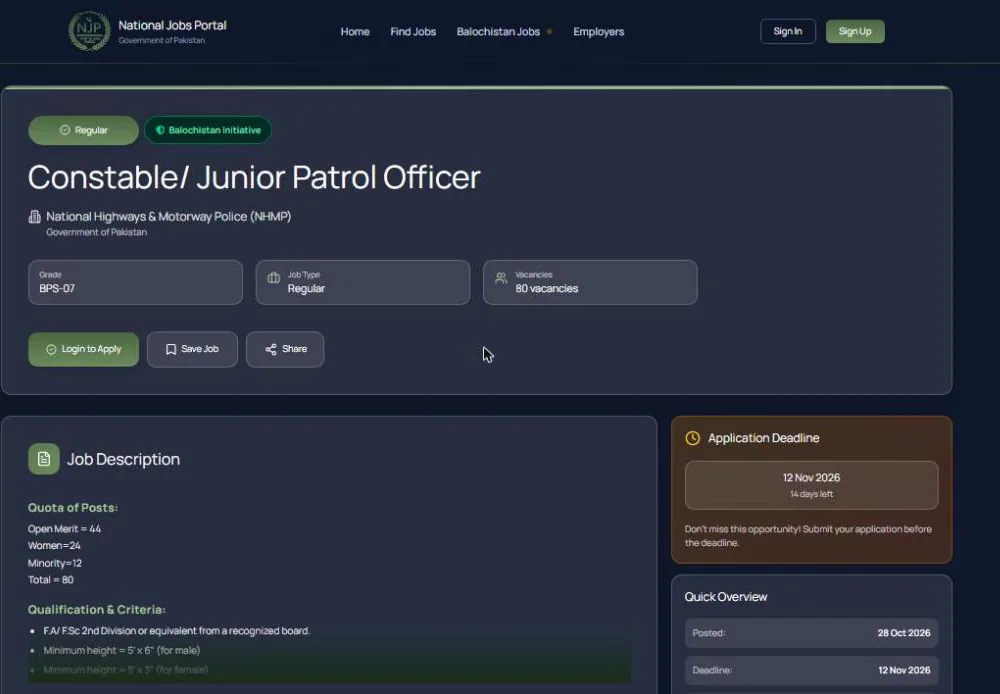Click the 80 vacancies text
1000x694 pixels.
pos(547,288)
